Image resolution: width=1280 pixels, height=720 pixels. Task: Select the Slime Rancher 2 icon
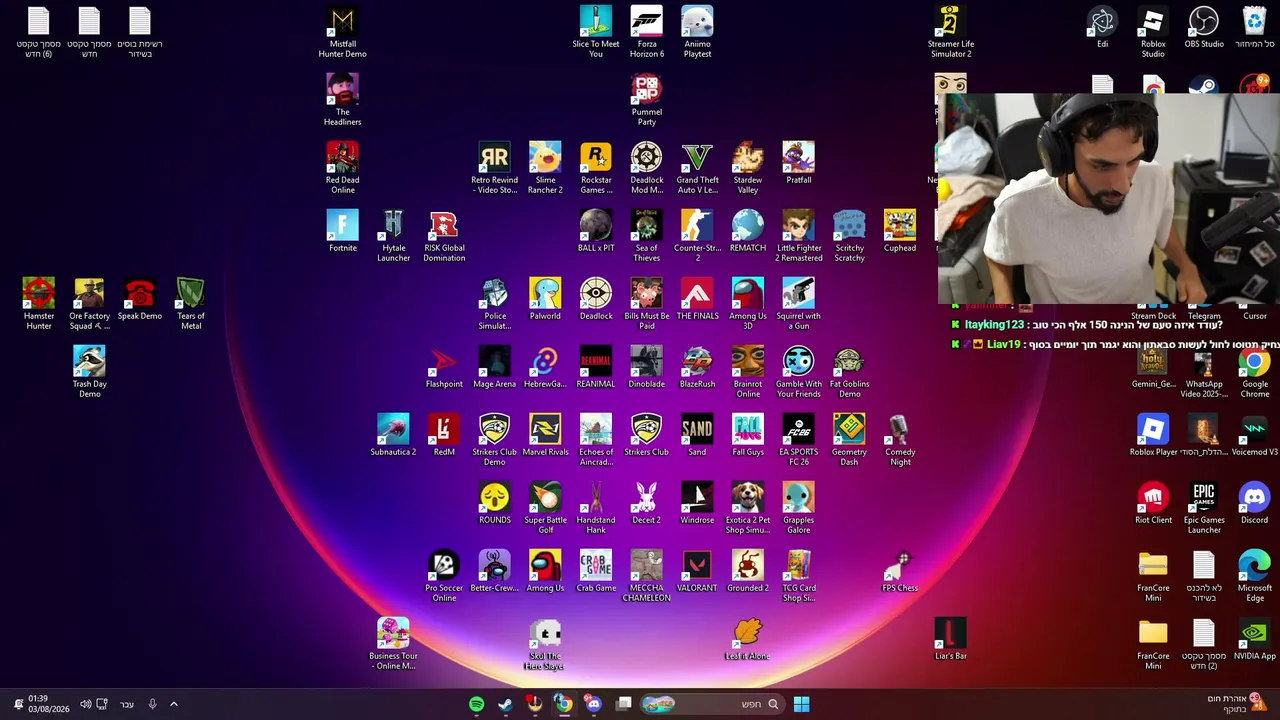pyautogui.click(x=545, y=168)
